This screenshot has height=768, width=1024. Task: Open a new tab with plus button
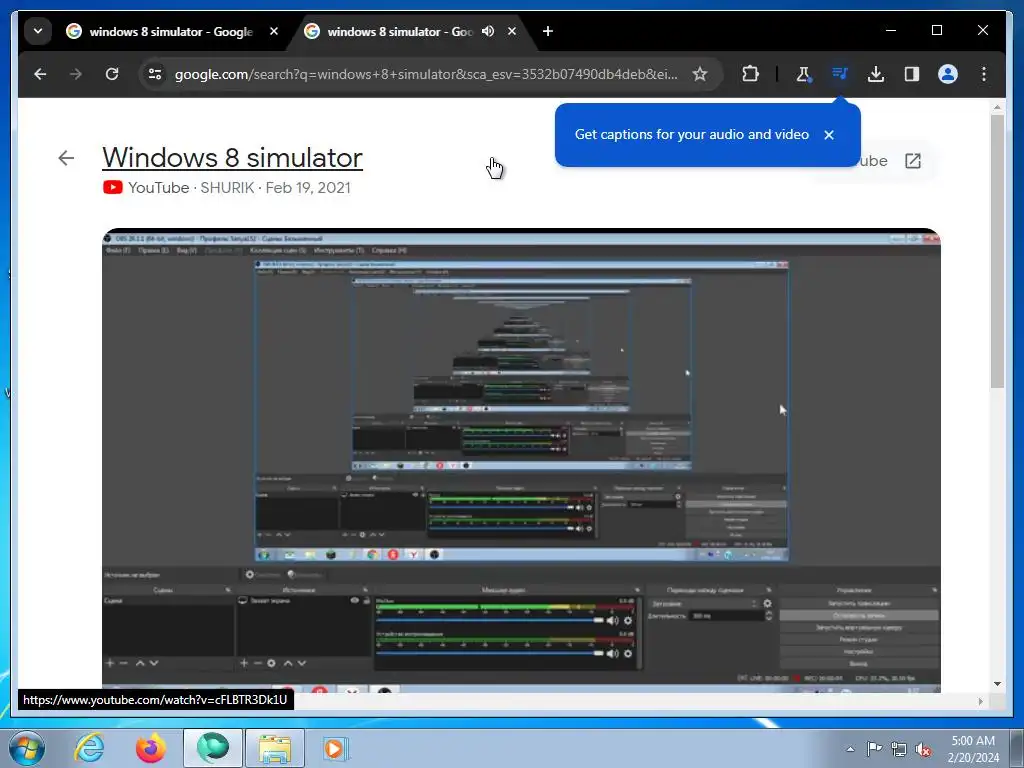(547, 31)
